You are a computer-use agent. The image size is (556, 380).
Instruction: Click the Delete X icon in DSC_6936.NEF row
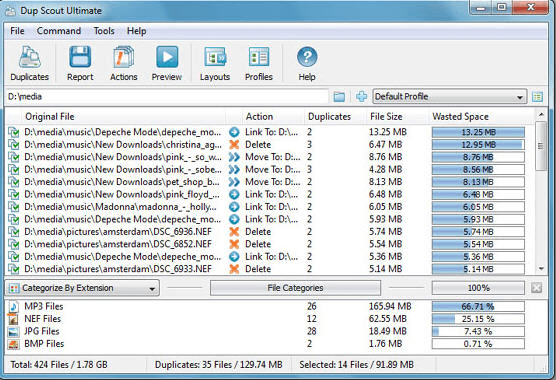pyautogui.click(x=234, y=232)
